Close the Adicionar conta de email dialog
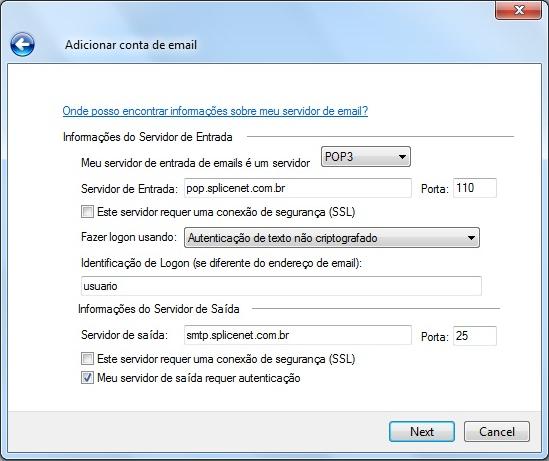 point(519,10)
